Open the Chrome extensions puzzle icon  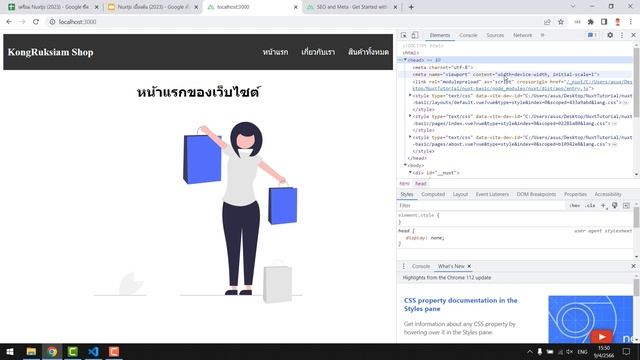pos(591,22)
